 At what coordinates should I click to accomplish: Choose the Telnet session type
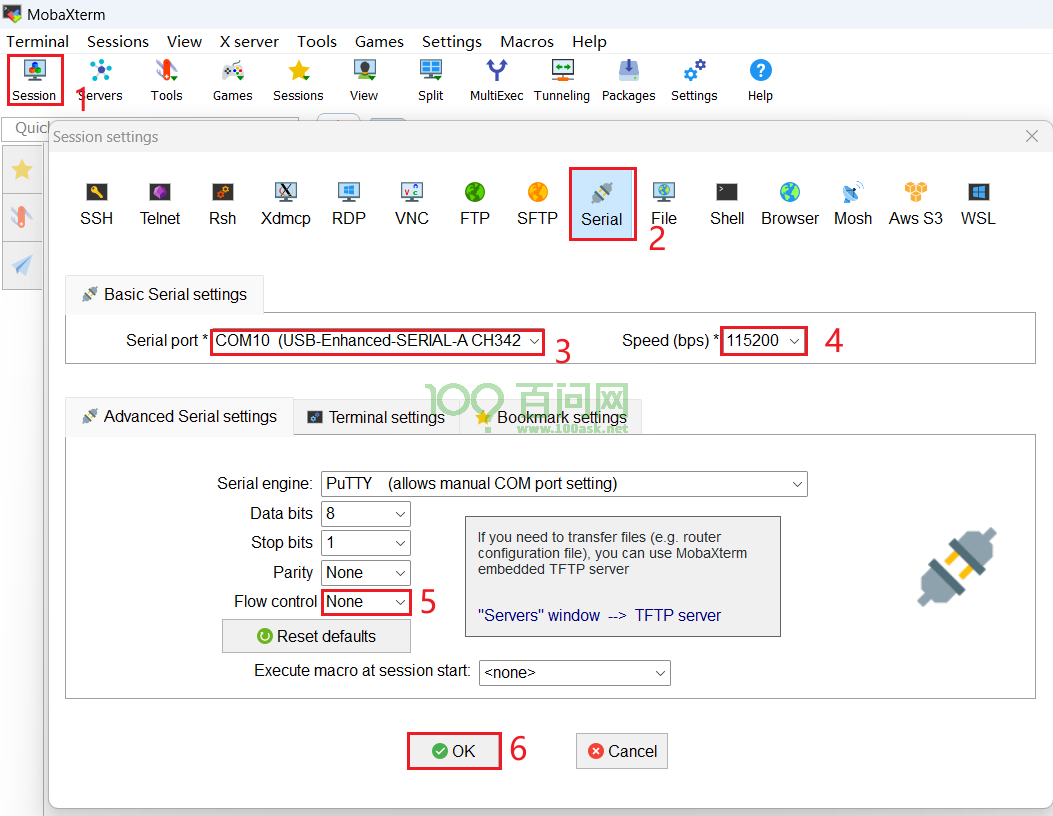click(160, 204)
